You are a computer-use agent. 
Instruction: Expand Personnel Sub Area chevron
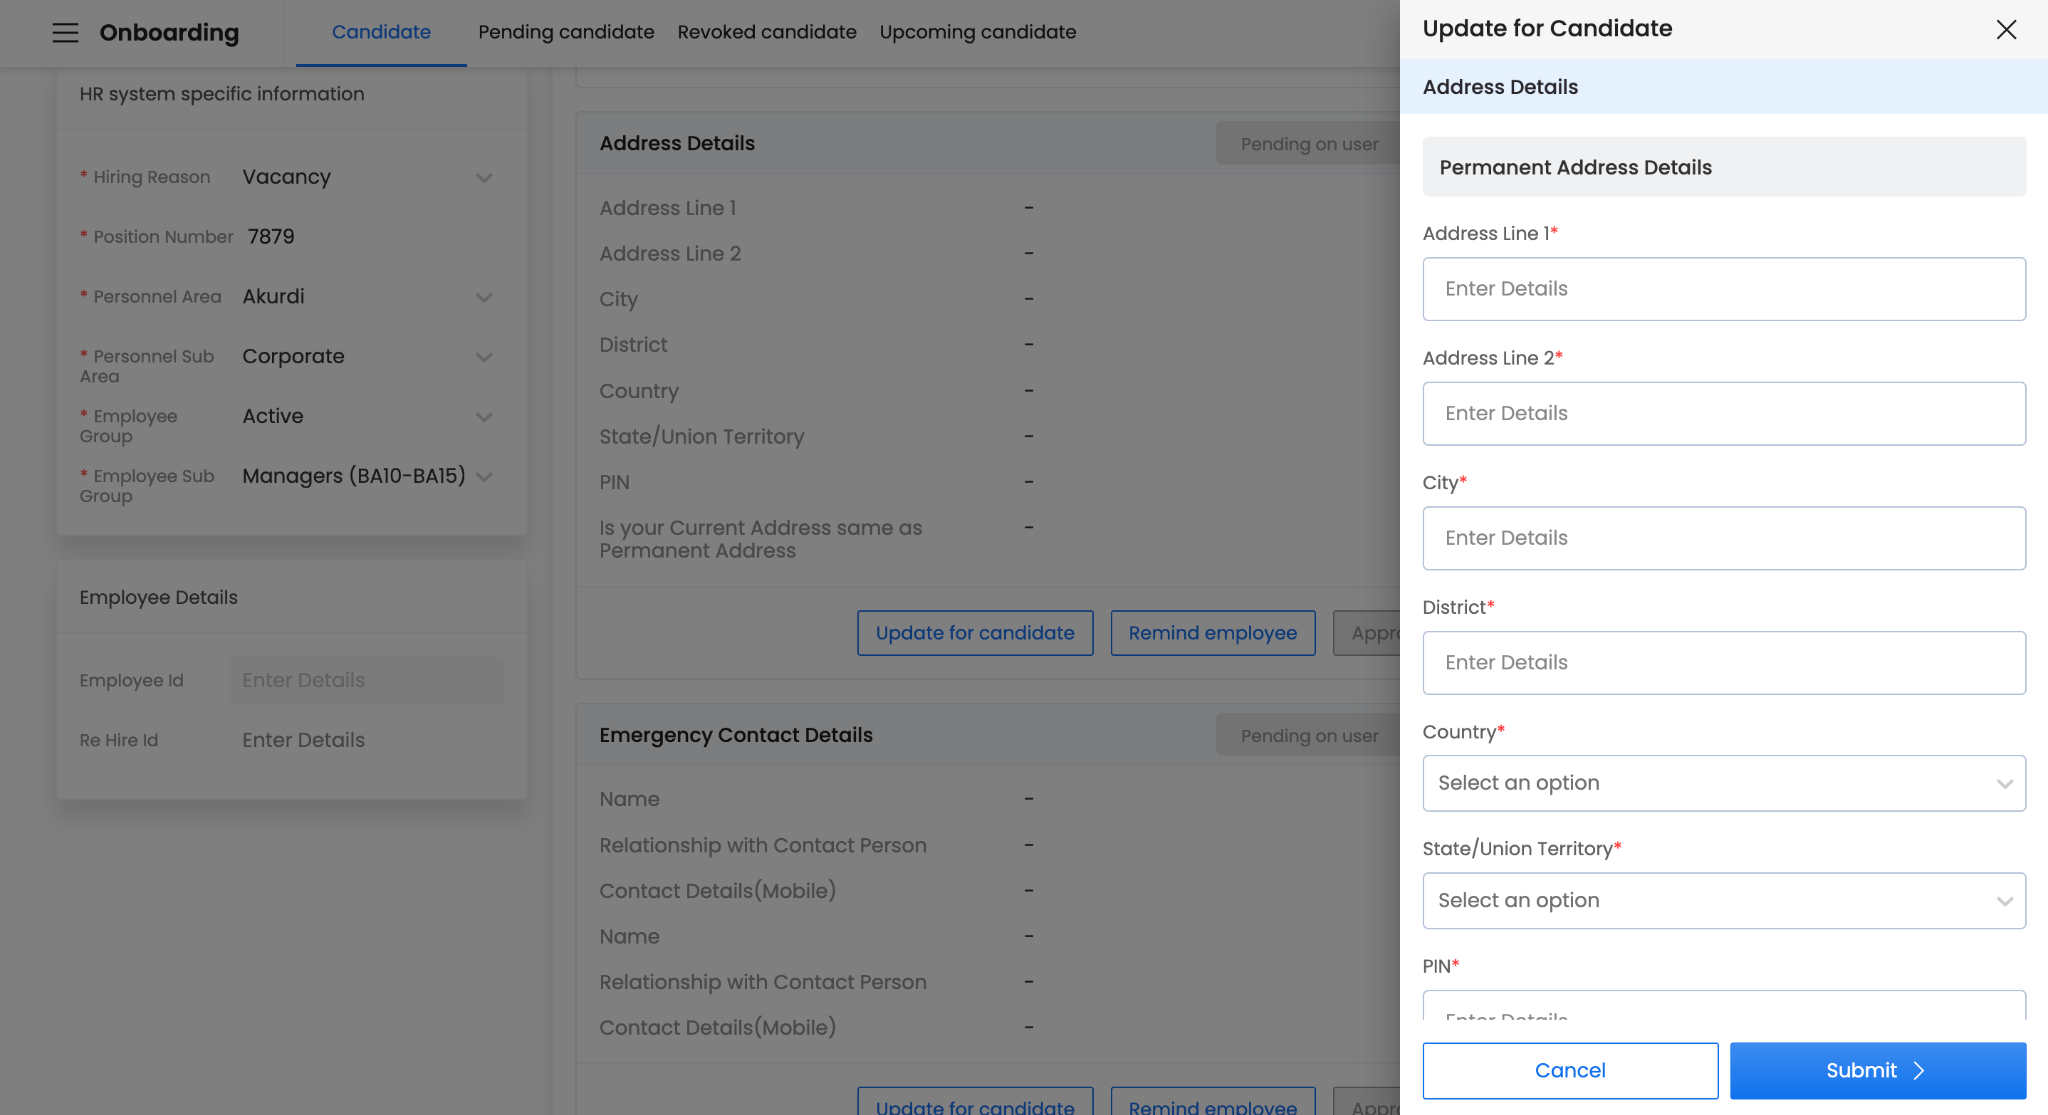[x=484, y=358]
